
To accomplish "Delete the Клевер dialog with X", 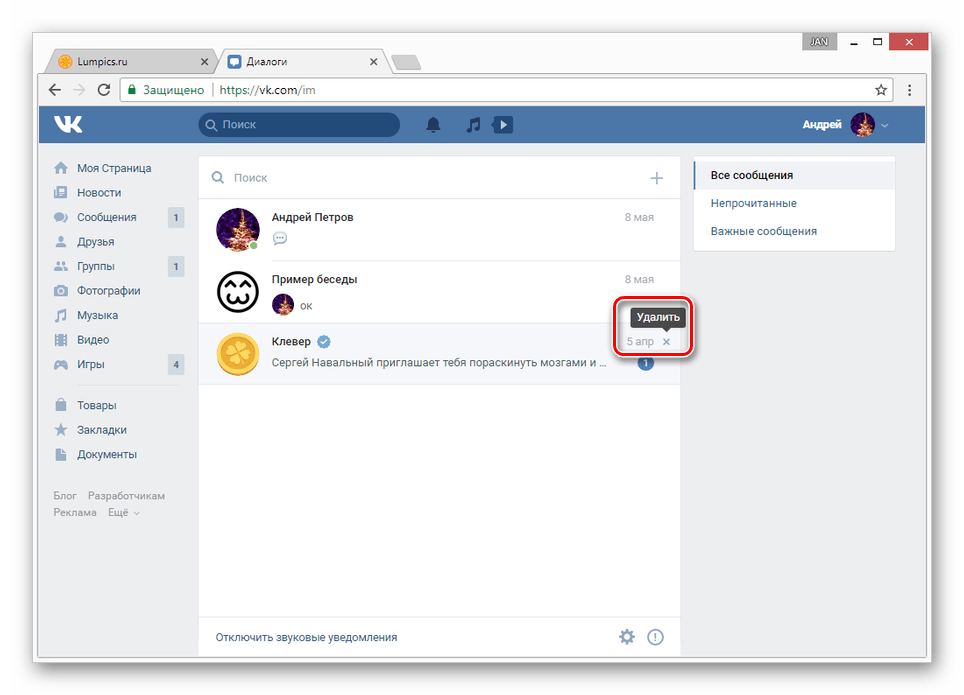I will click(x=667, y=342).
